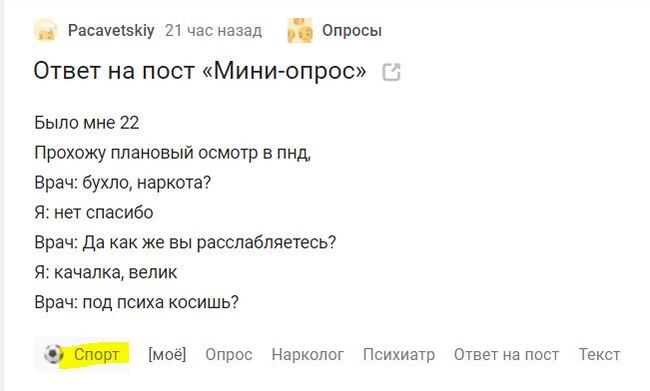
Task: Select the Психиатр tag
Action: point(399,355)
